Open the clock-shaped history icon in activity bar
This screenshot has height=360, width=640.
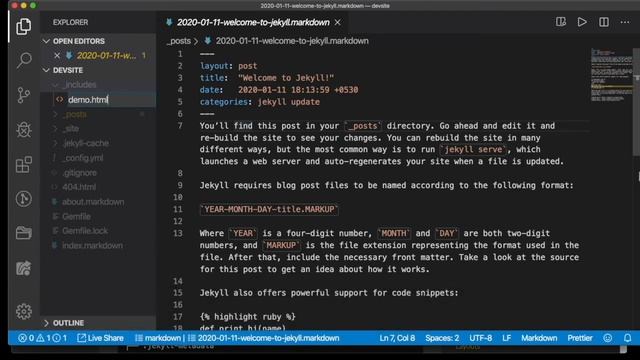click(x=24, y=199)
